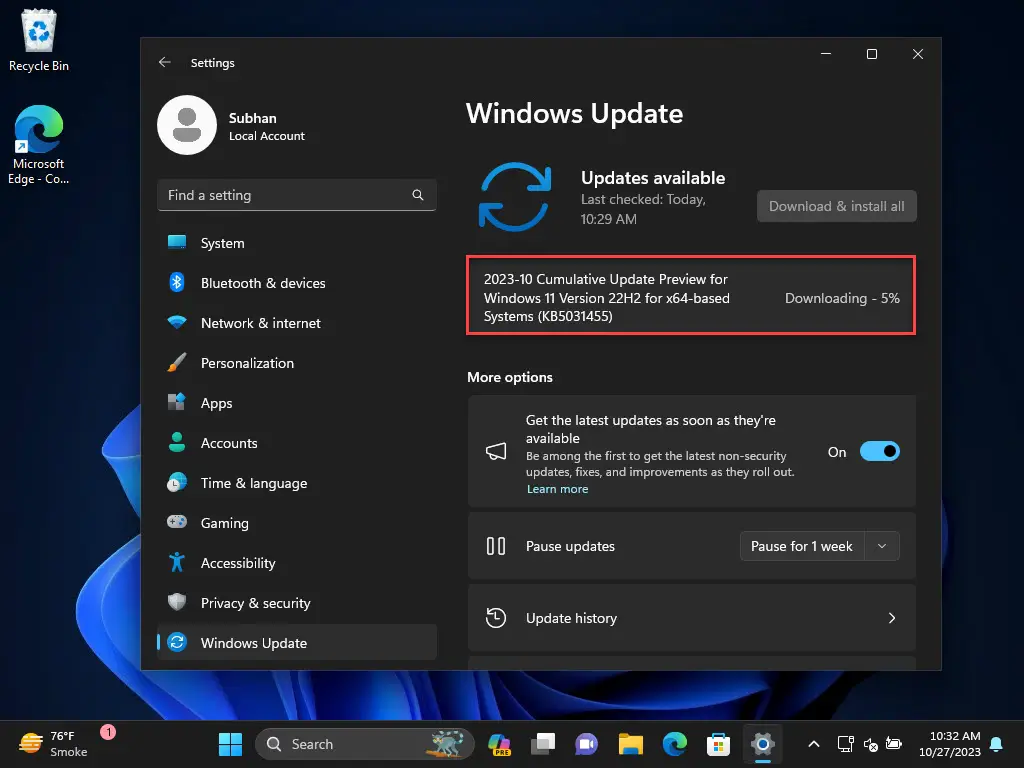Click the Accessibility figure icon
Screen dimensions: 1024x768
pos(177,562)
